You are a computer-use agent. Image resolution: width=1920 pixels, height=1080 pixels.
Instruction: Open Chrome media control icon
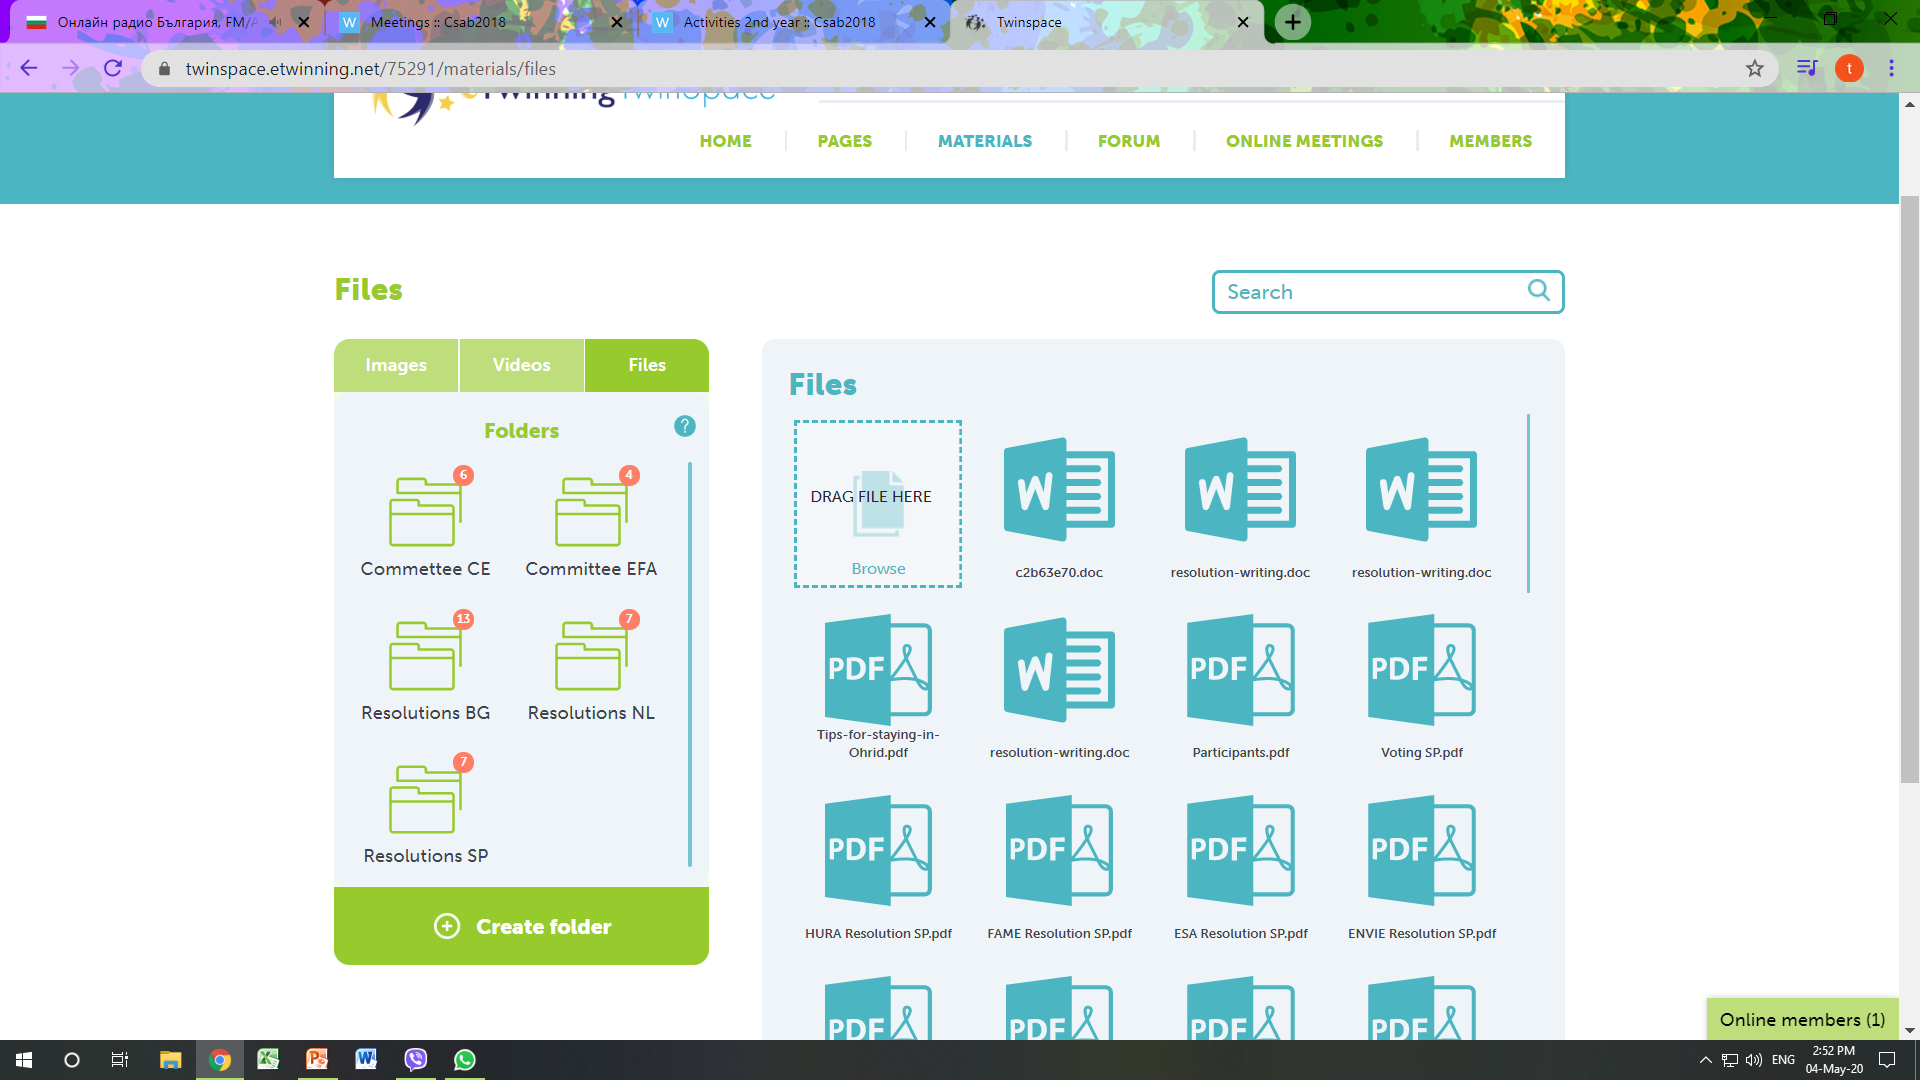coord(1806,68)
